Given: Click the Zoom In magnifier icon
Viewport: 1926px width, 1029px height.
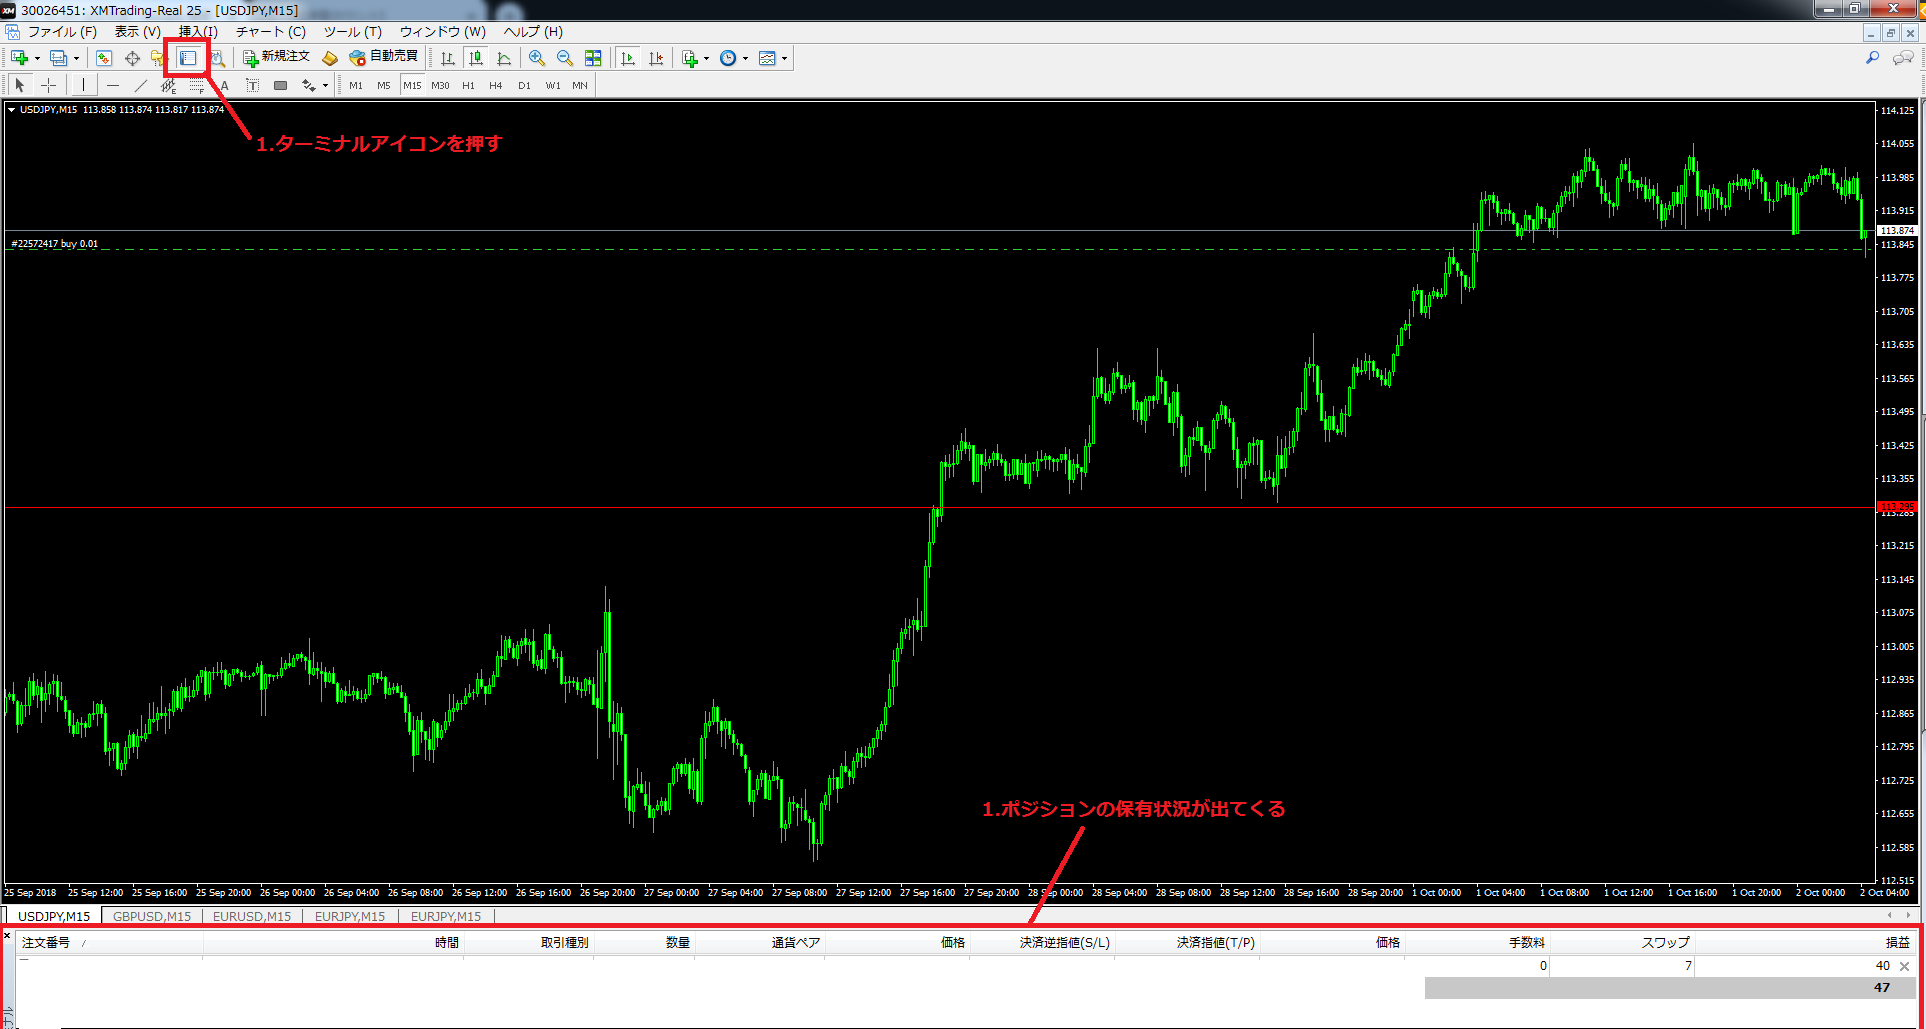Looking at the screenshot, I should click(x=537, y=58).
